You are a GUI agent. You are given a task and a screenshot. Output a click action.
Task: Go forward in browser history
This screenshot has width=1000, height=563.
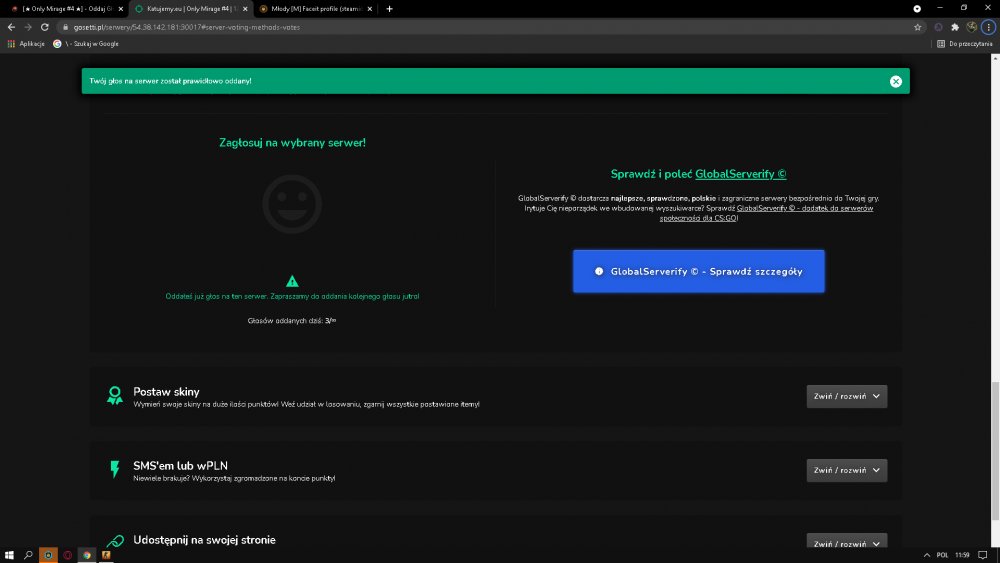point(27,27)
